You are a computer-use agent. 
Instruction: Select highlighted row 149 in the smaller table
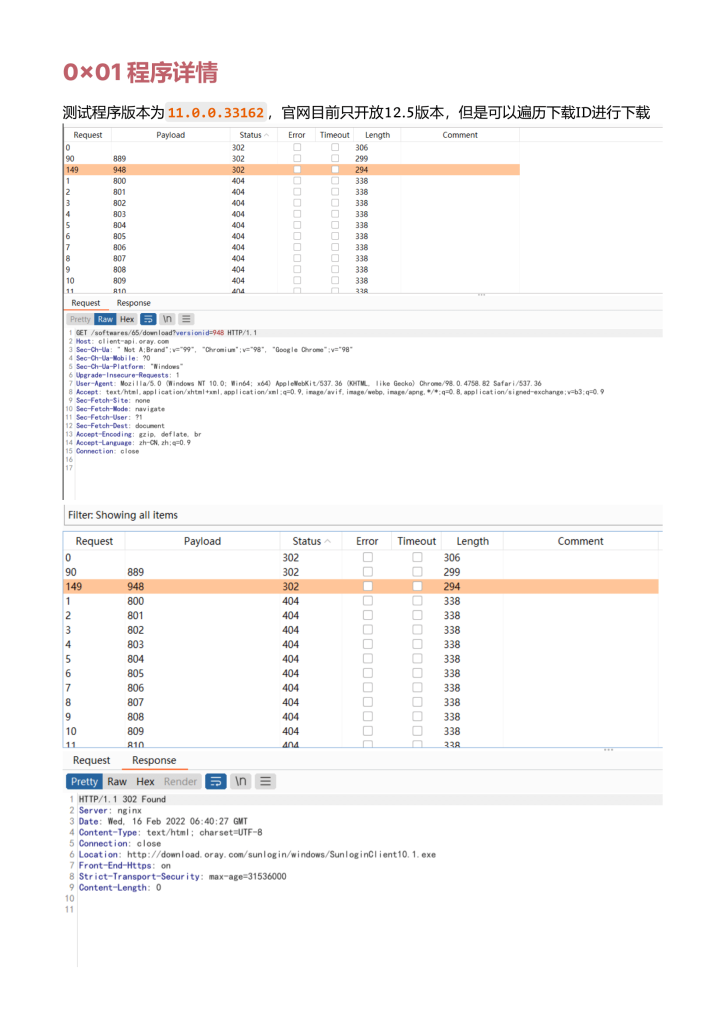(x=291, y=170)
